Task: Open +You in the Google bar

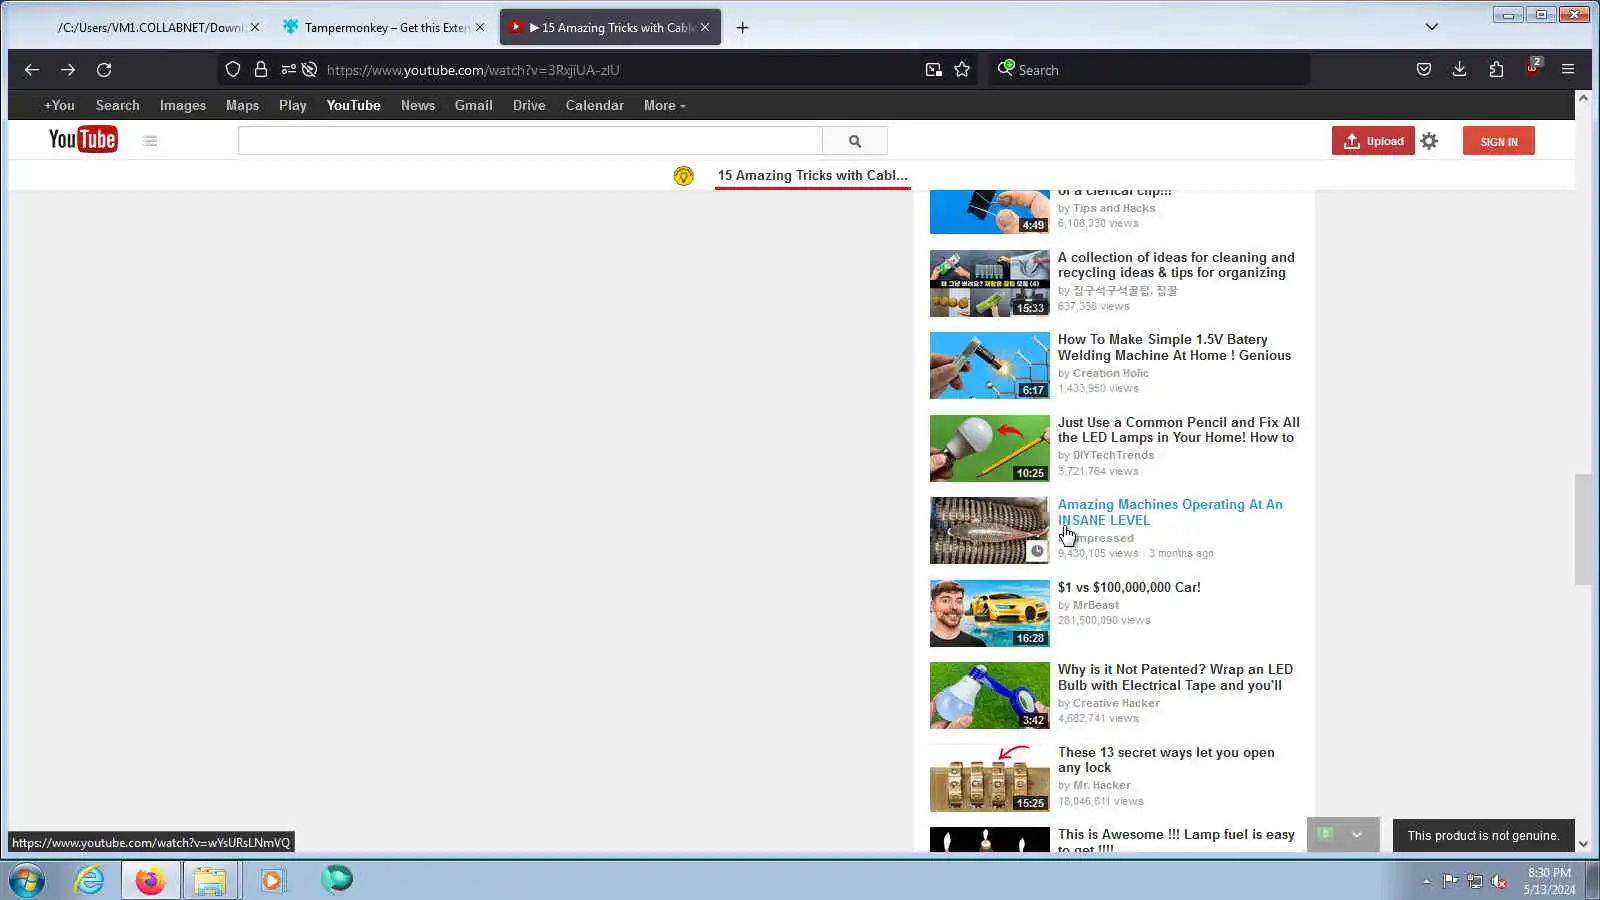Action: (59, 105)
